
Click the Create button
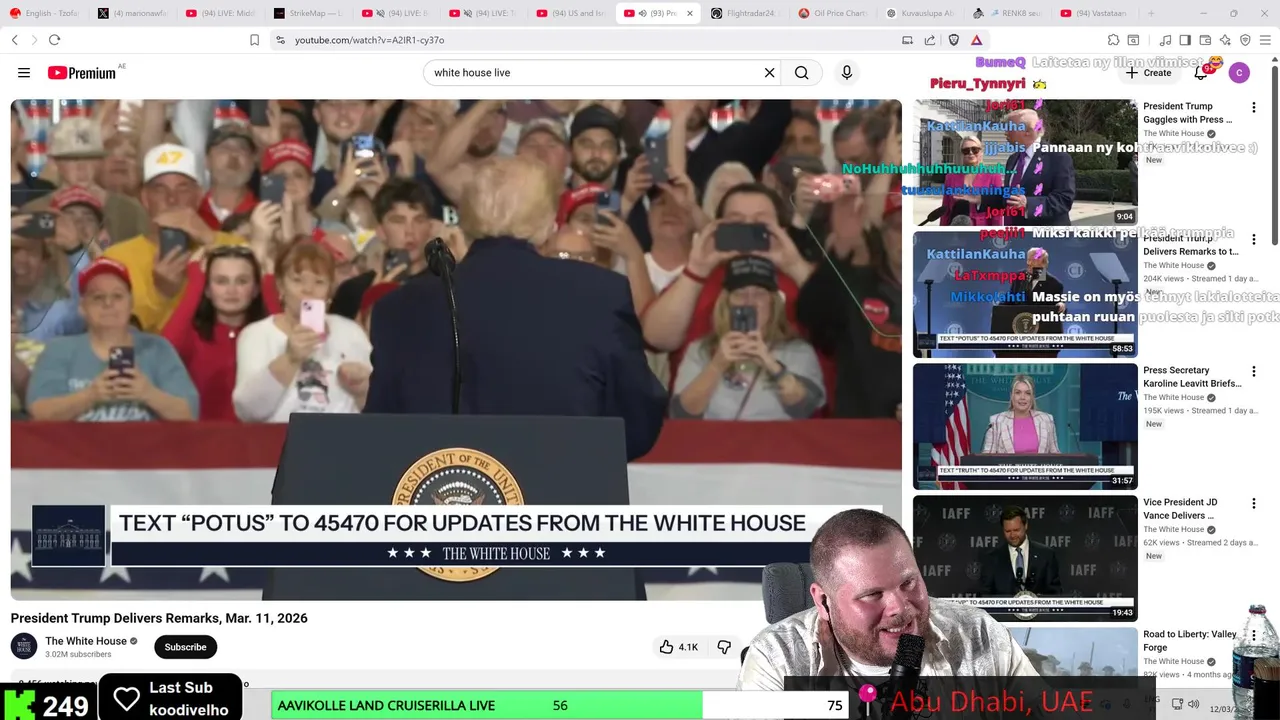[x=1148, y=73]
